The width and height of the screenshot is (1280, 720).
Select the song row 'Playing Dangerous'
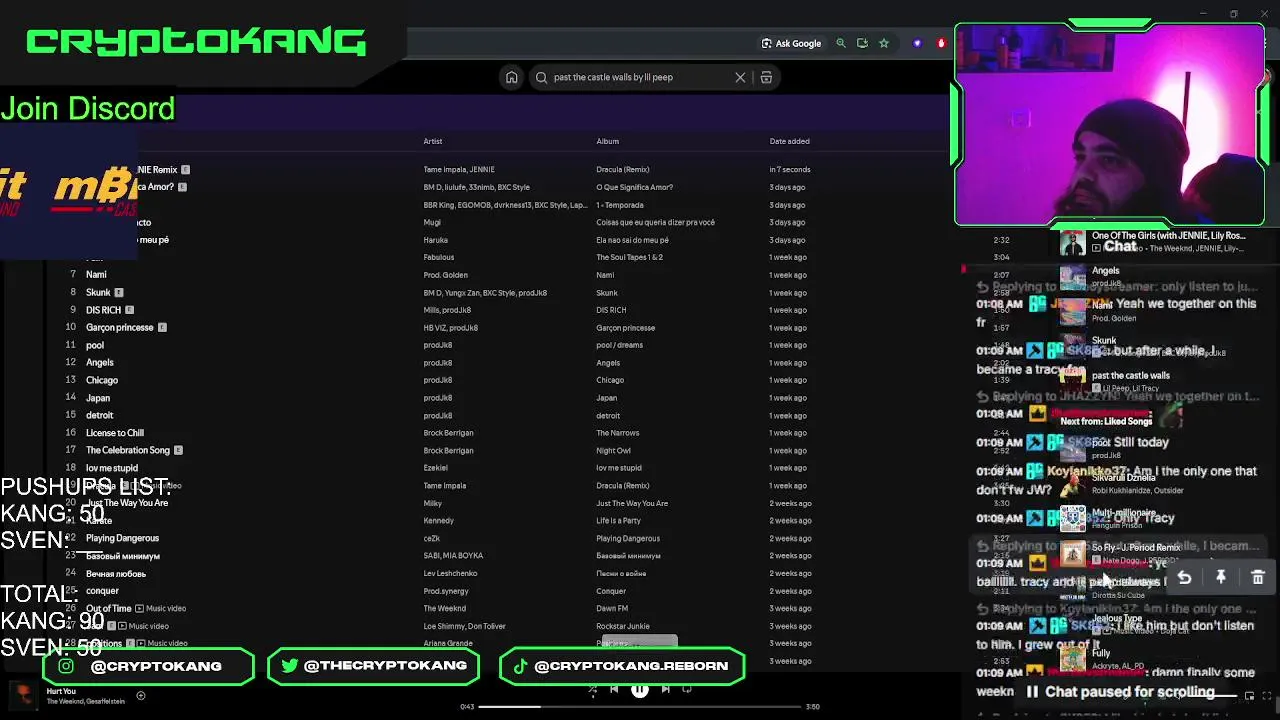pyautogui.click(x=122, y=538)
